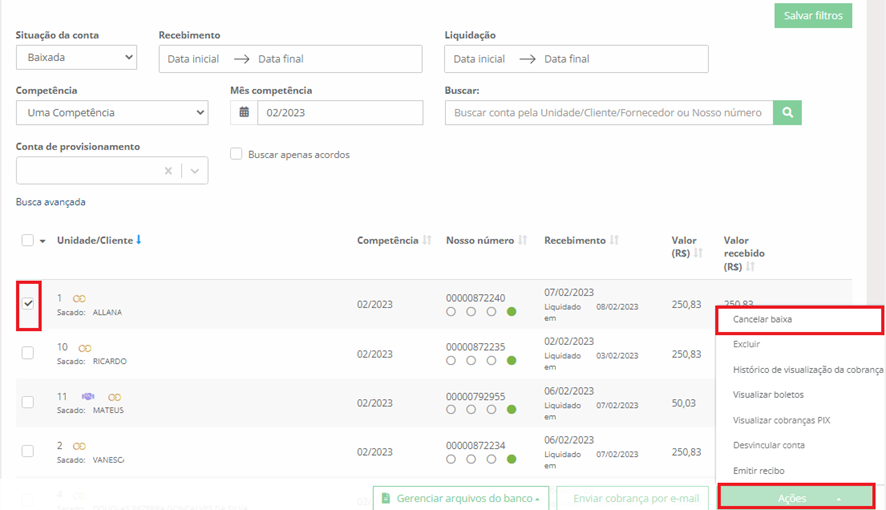Image resolution: width=886 pixels, height=510 pixels.
Task: Choose Excluir from the actions menu
Action: click(746, 344)
